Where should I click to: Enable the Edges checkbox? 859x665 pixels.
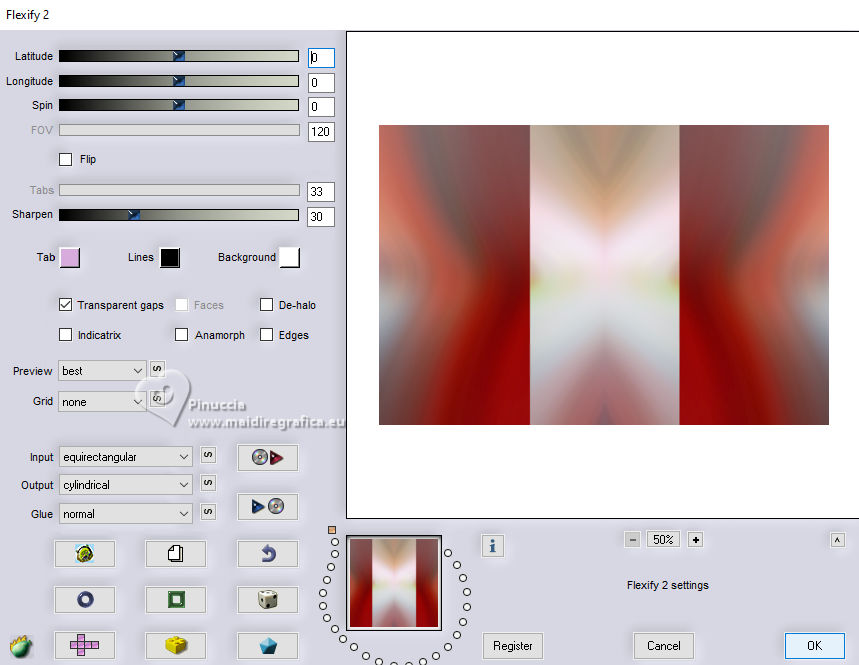point(266,335)
